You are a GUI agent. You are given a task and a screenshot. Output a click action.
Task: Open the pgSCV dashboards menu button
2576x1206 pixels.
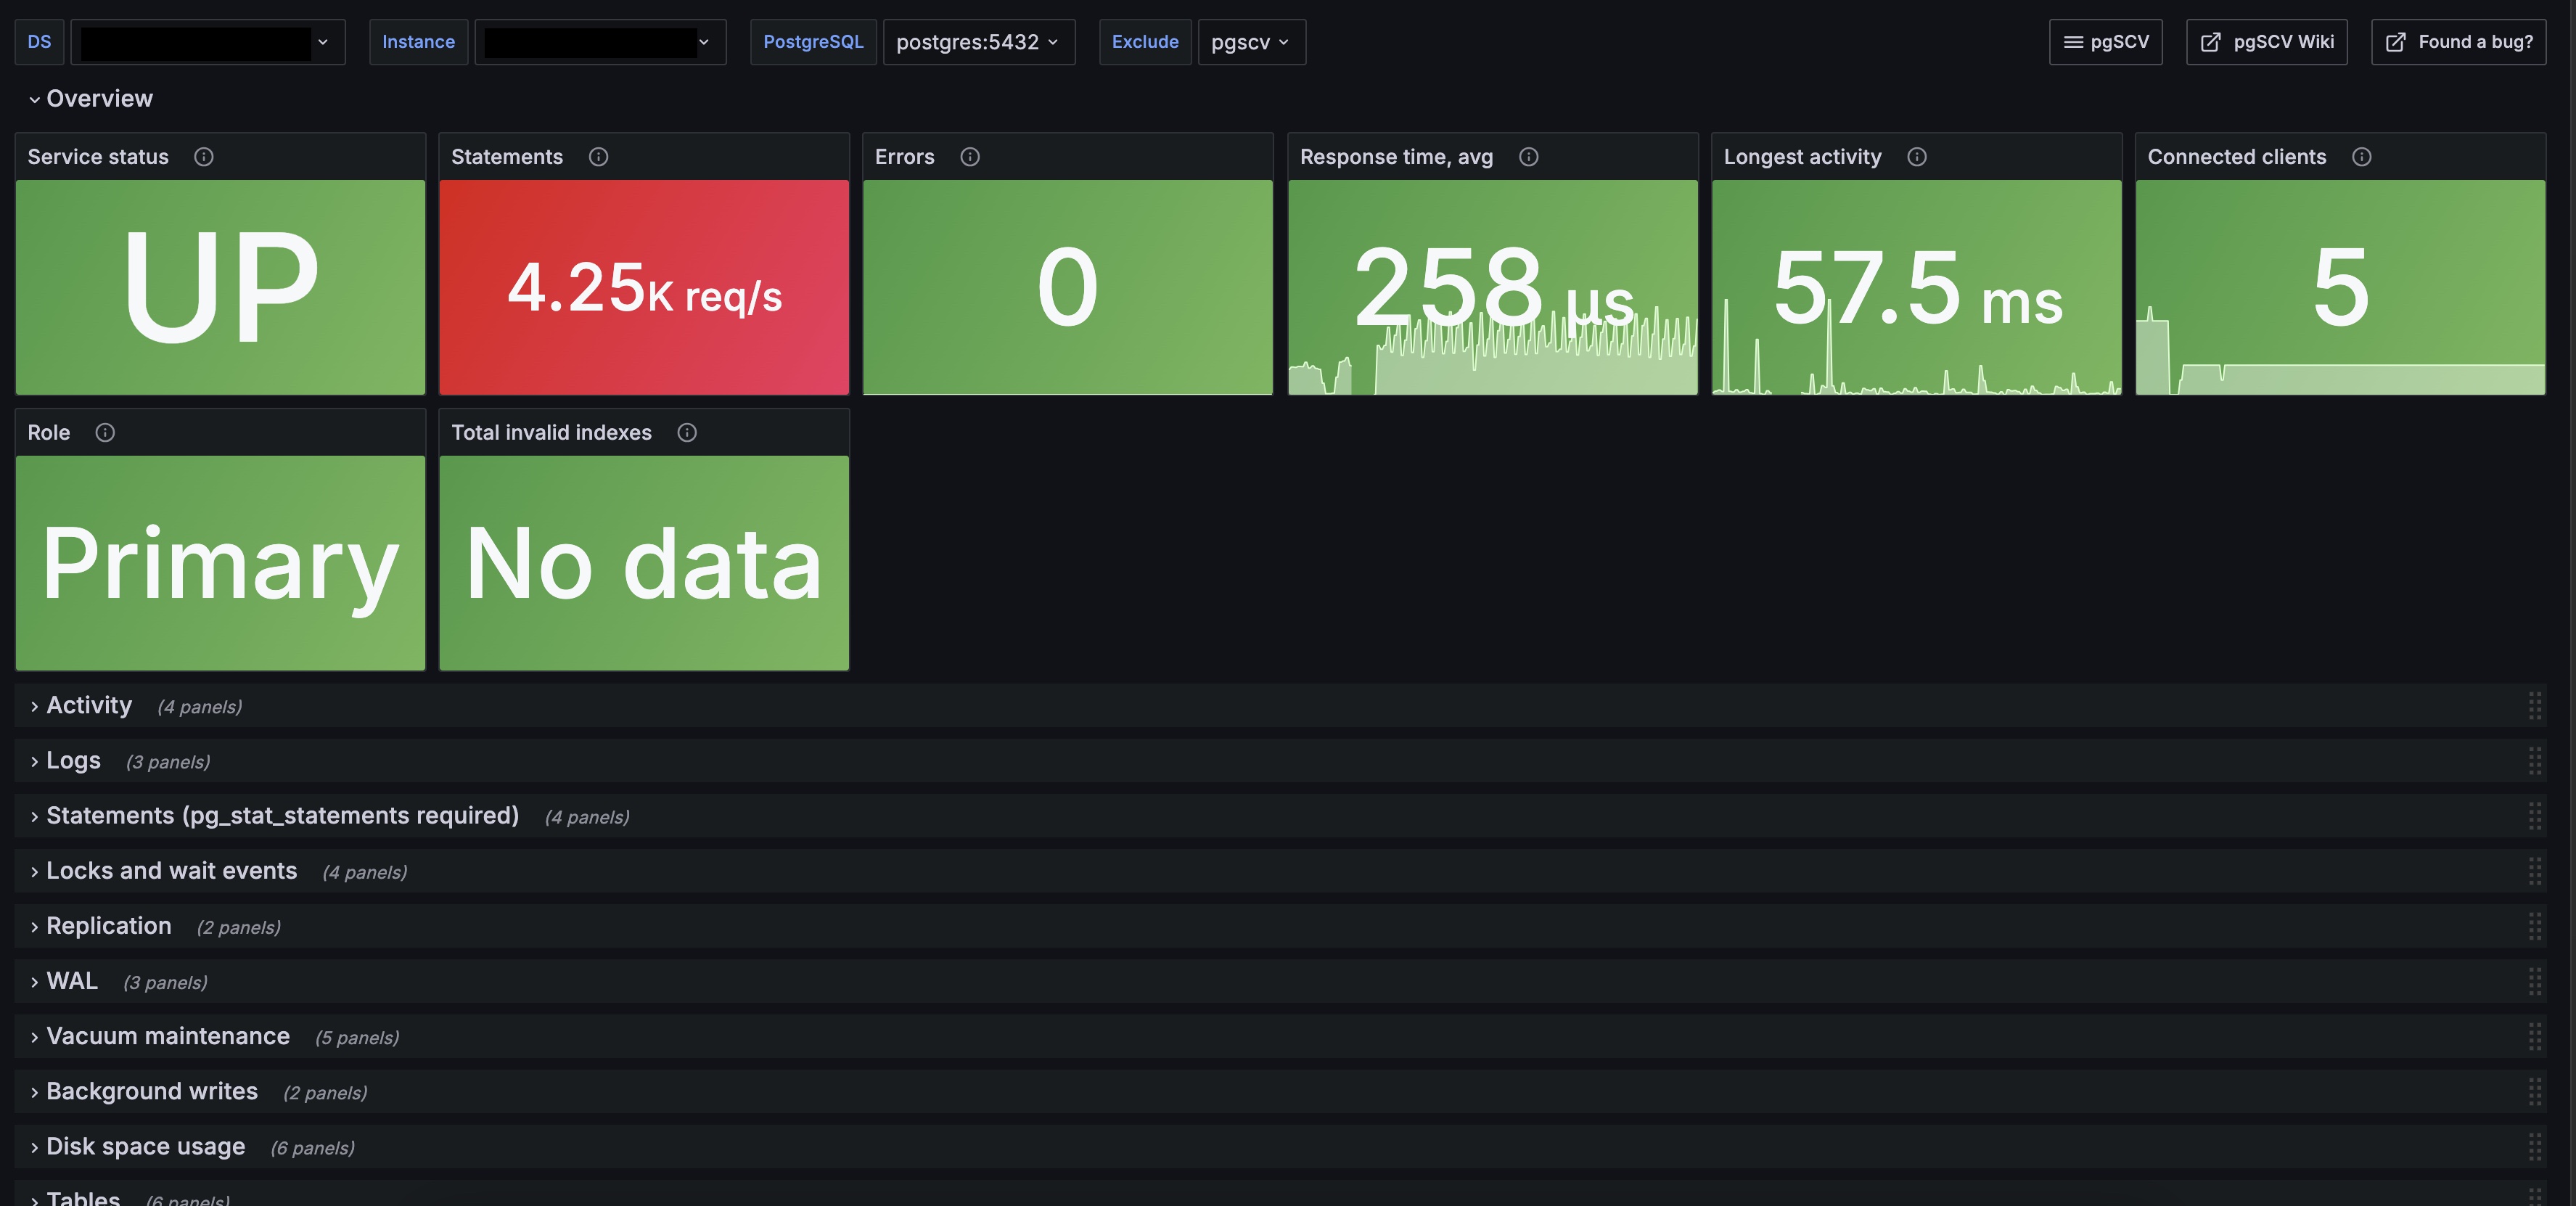(2105, 42)
